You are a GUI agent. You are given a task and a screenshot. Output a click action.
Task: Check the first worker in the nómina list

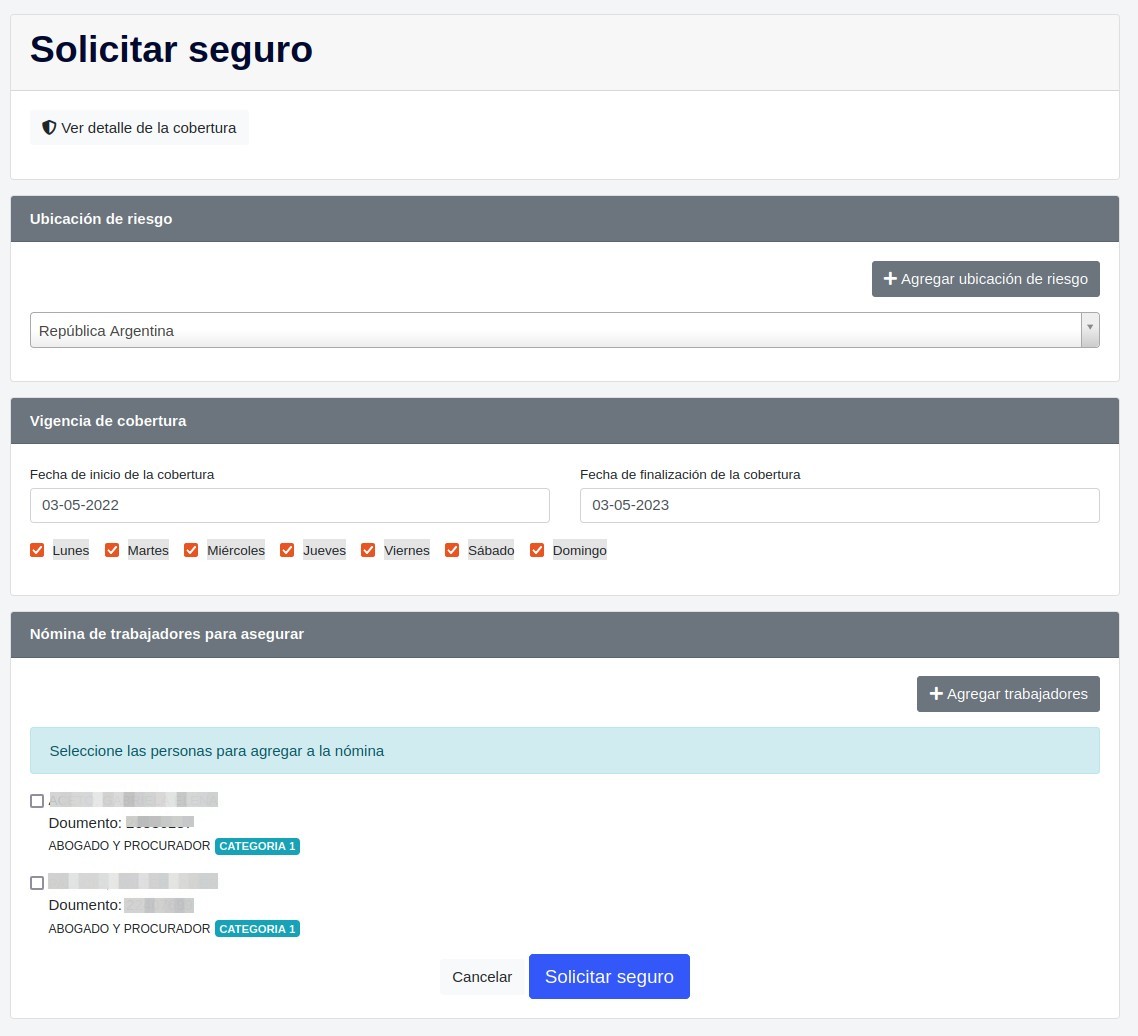pos(37,800)
